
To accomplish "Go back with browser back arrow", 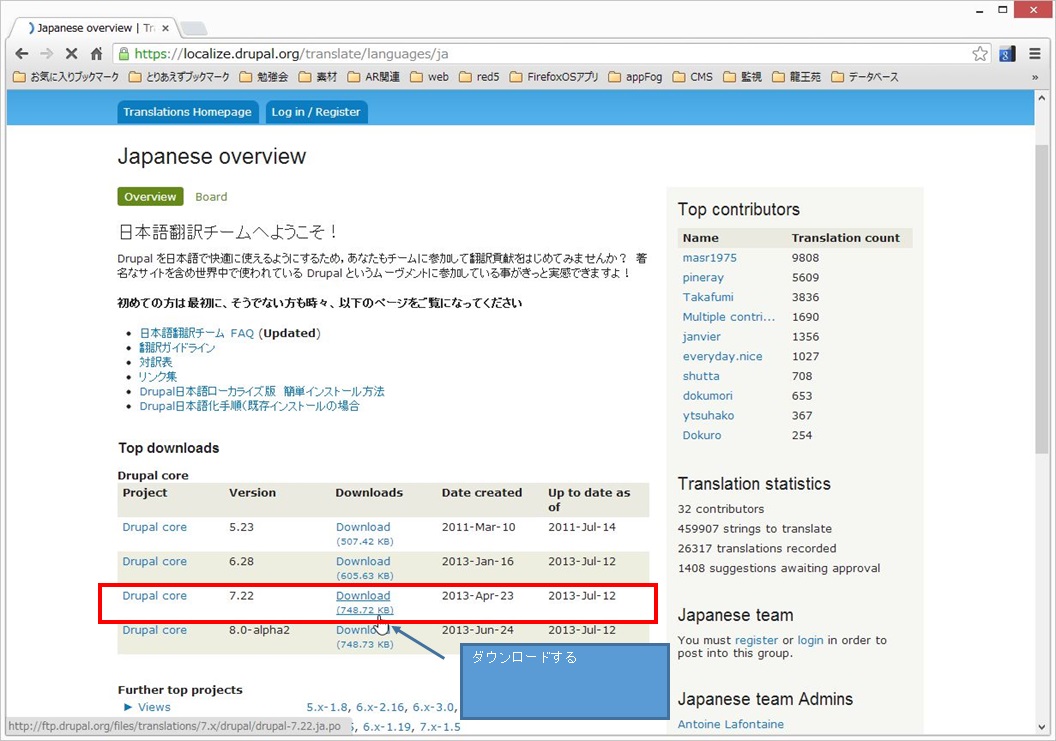I will pos(22,54).
